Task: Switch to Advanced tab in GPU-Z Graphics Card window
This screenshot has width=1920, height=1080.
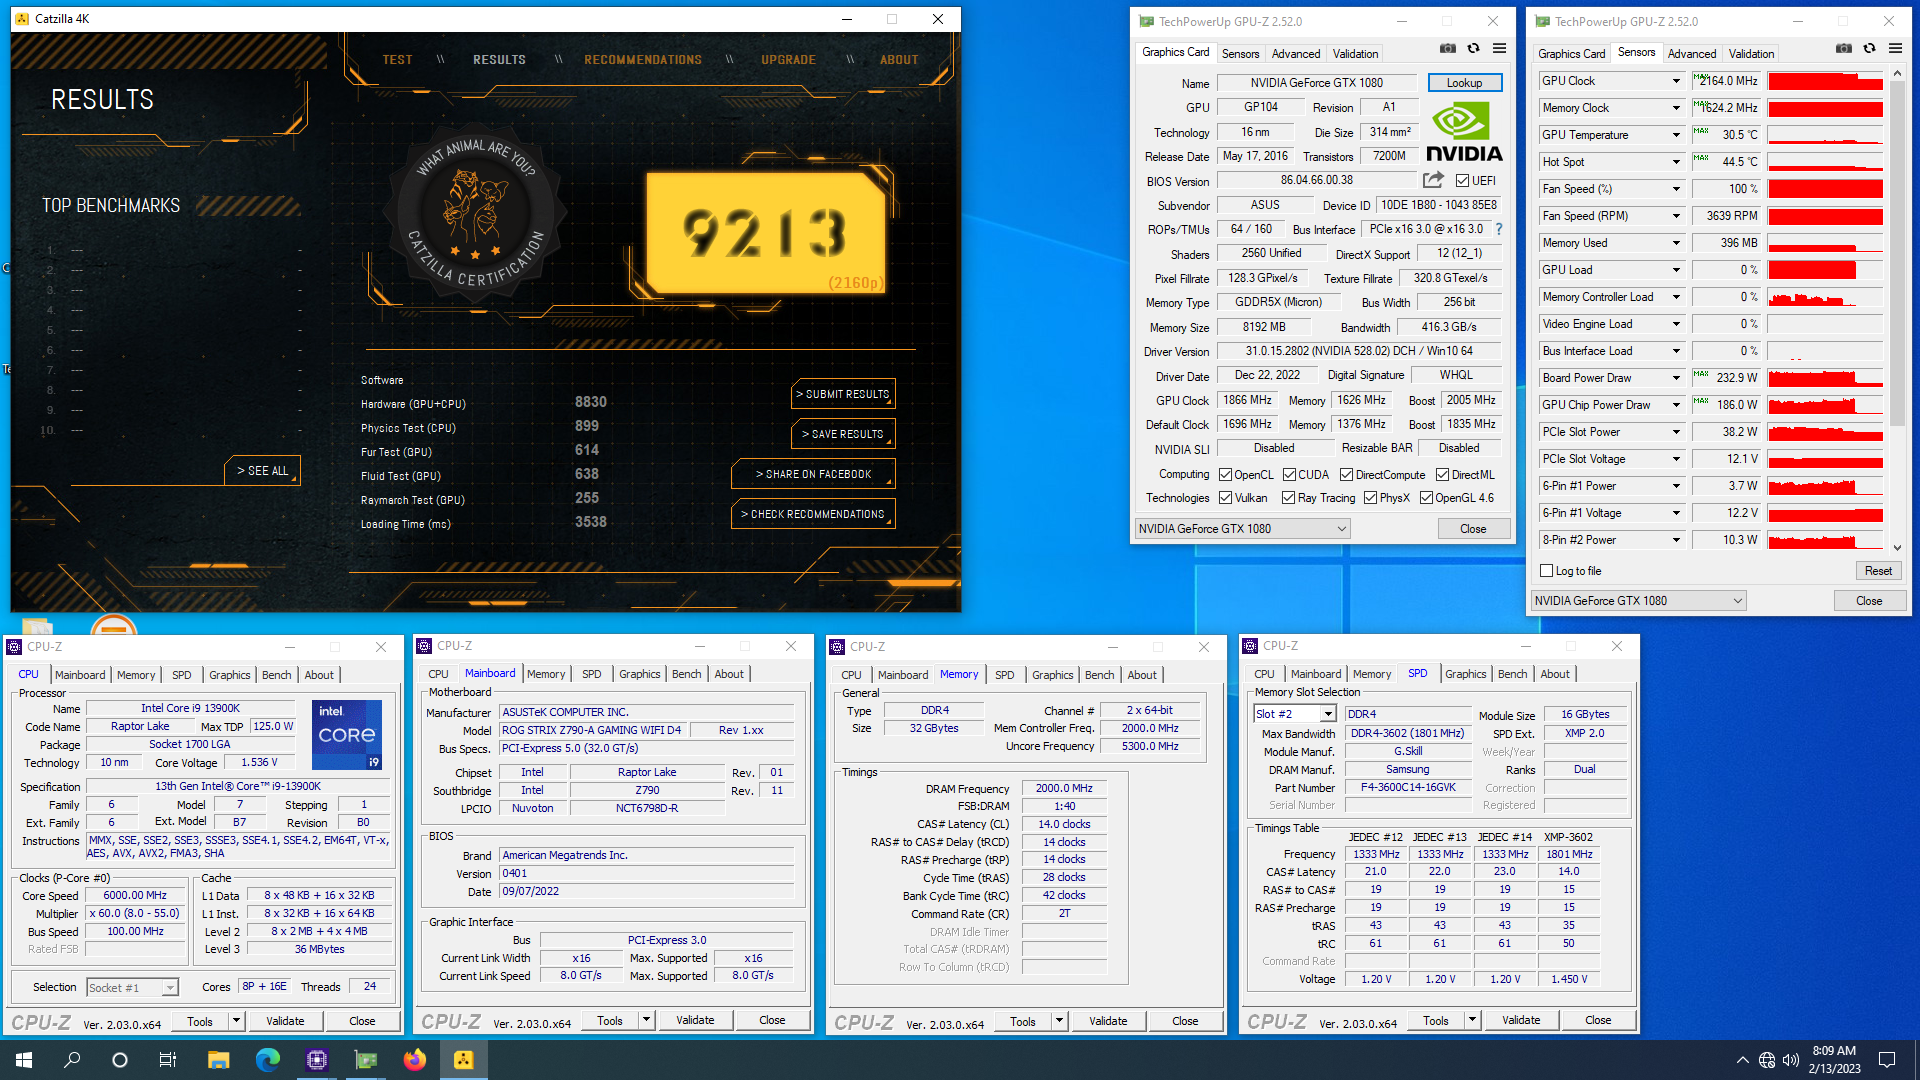Action: pos(1296,54)
